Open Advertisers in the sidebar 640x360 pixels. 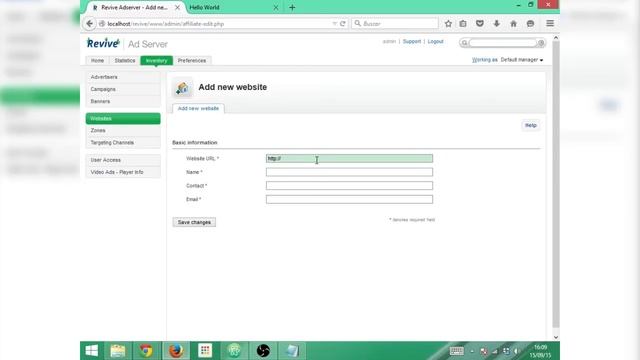pyautogui.click(x=123, y=77)
